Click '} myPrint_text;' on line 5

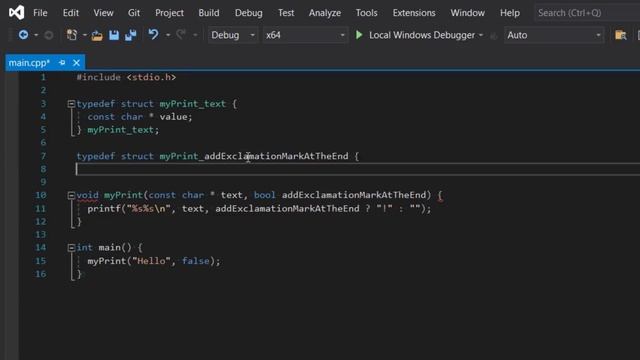pos(118,130)
